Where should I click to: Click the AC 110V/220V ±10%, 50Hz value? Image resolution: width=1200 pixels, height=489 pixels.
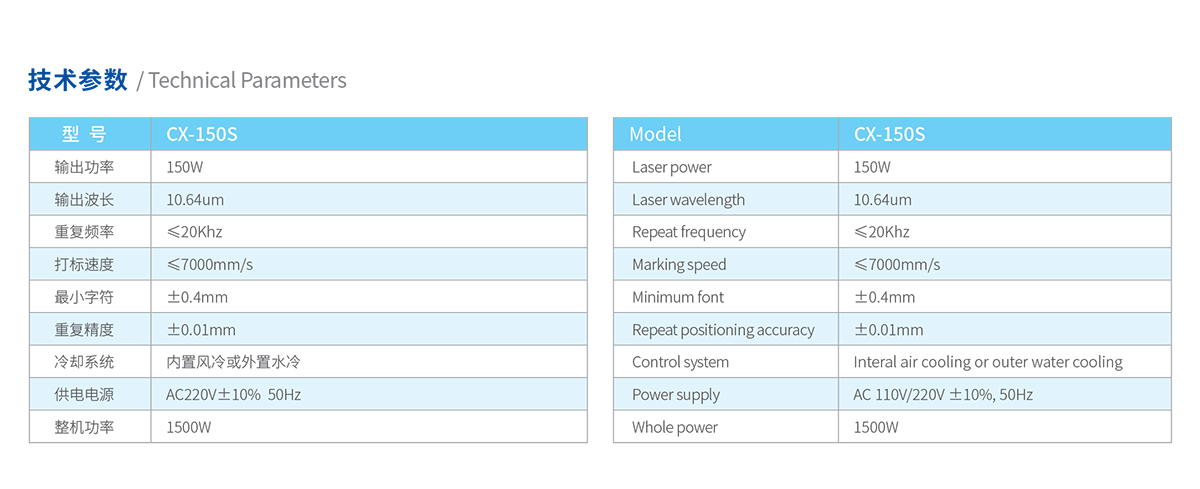pos(943,394)
